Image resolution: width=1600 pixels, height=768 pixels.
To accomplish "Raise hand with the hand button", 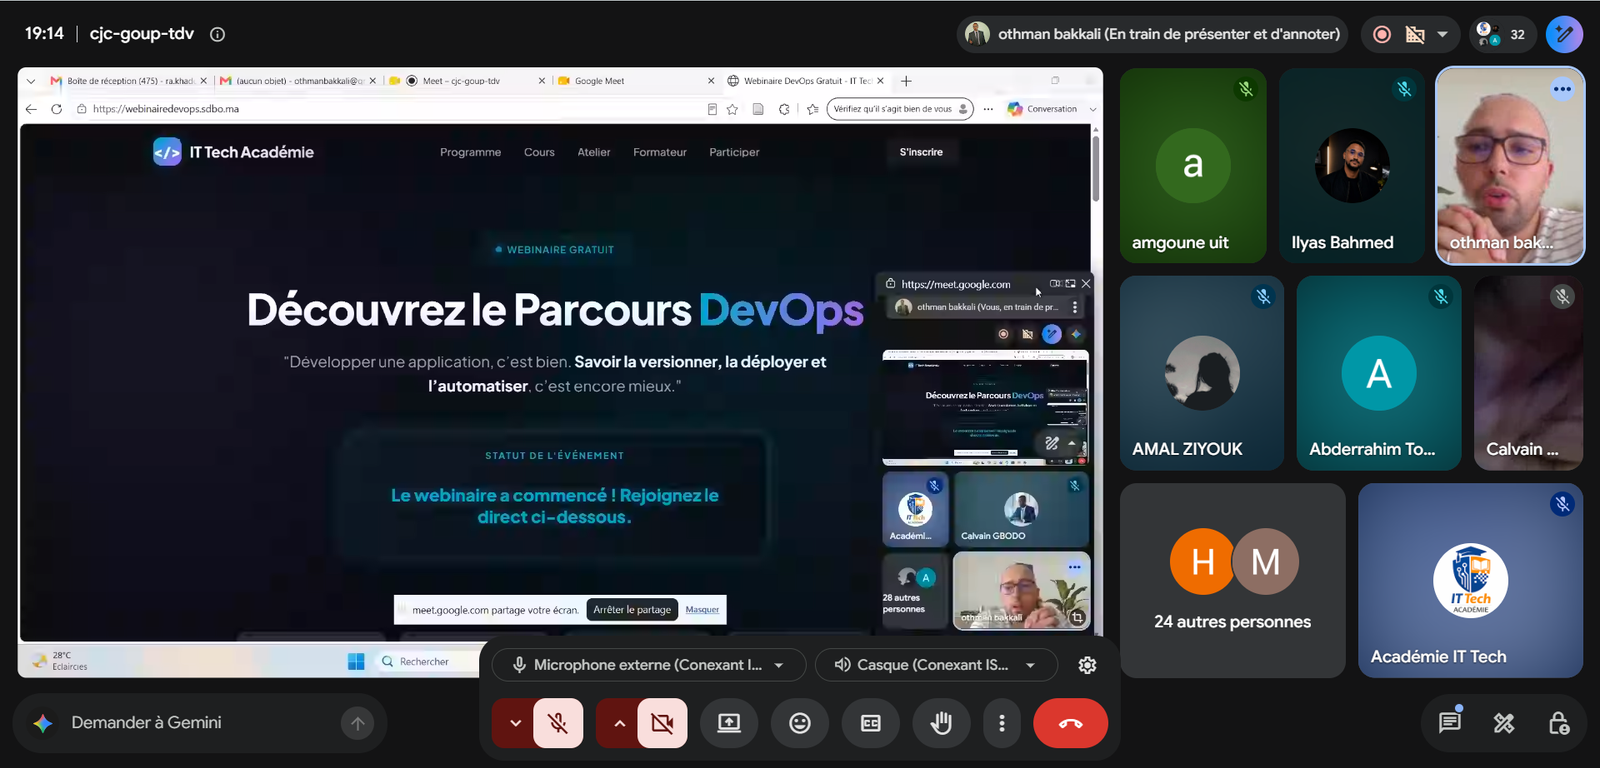I will [x=941, y=723].
